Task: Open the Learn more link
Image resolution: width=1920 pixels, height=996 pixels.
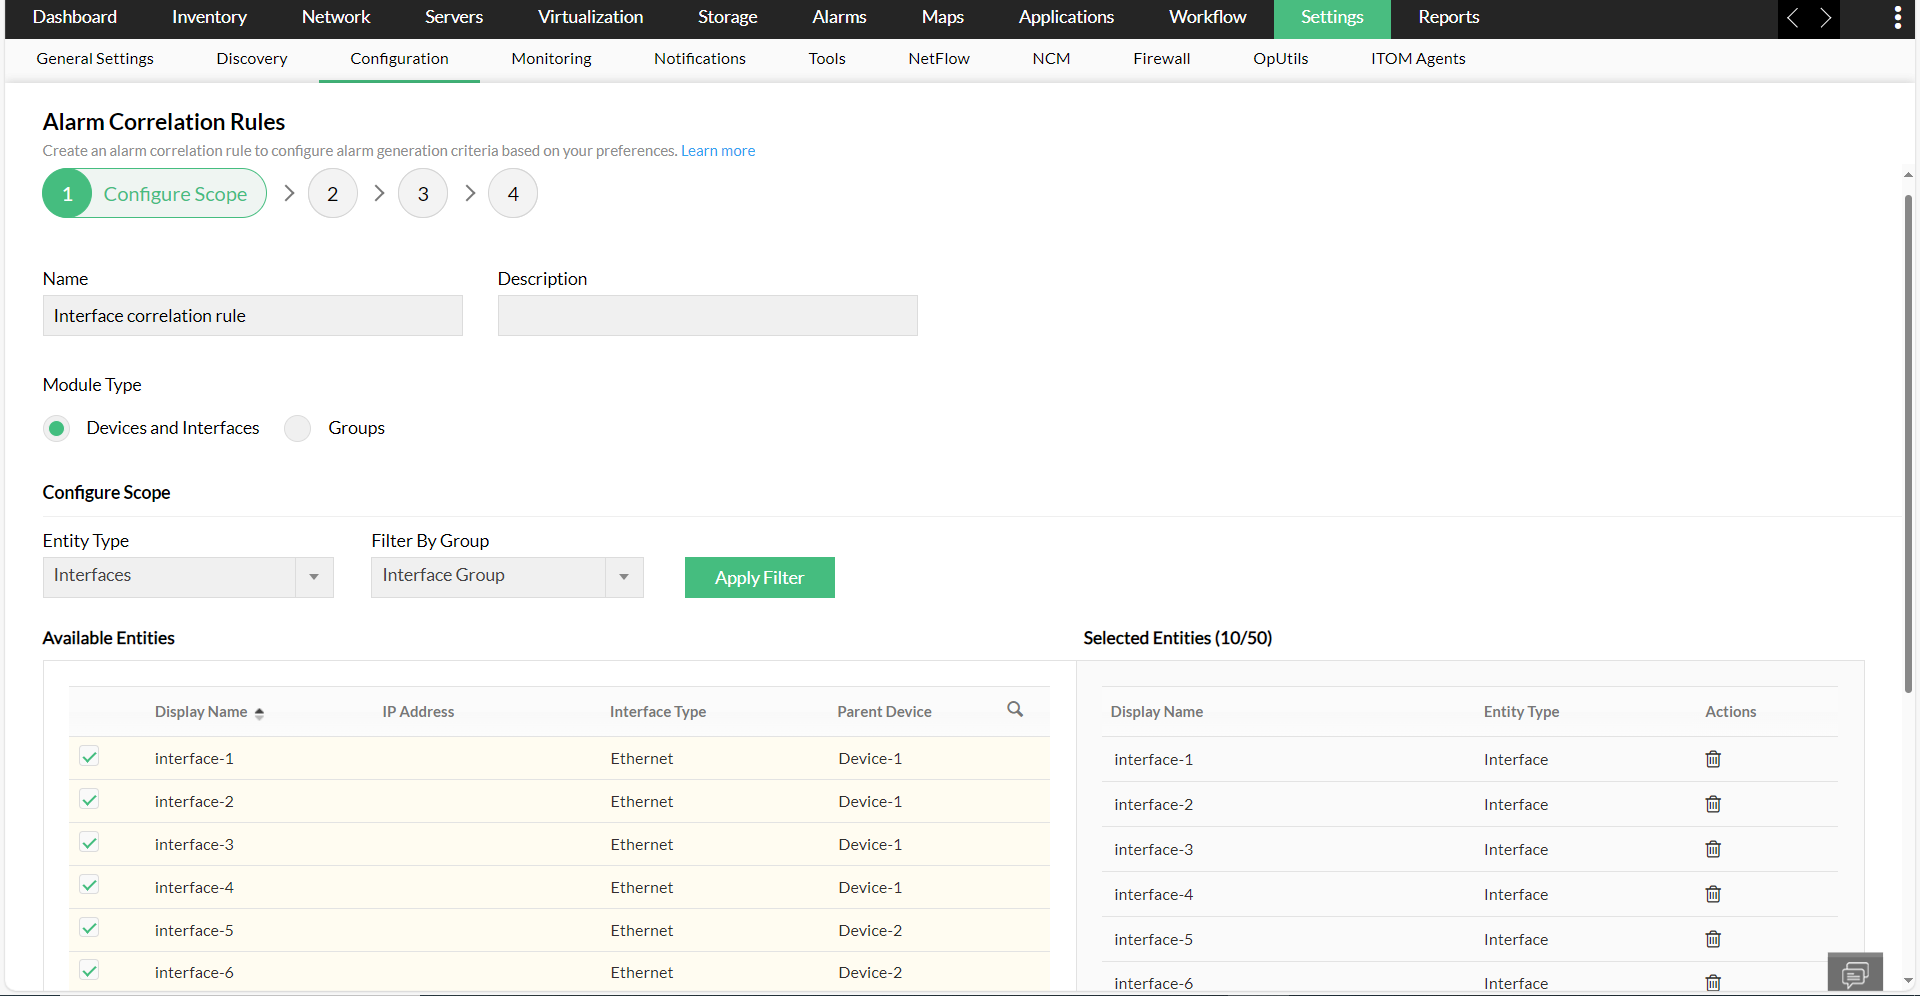Action: [717, 150]
